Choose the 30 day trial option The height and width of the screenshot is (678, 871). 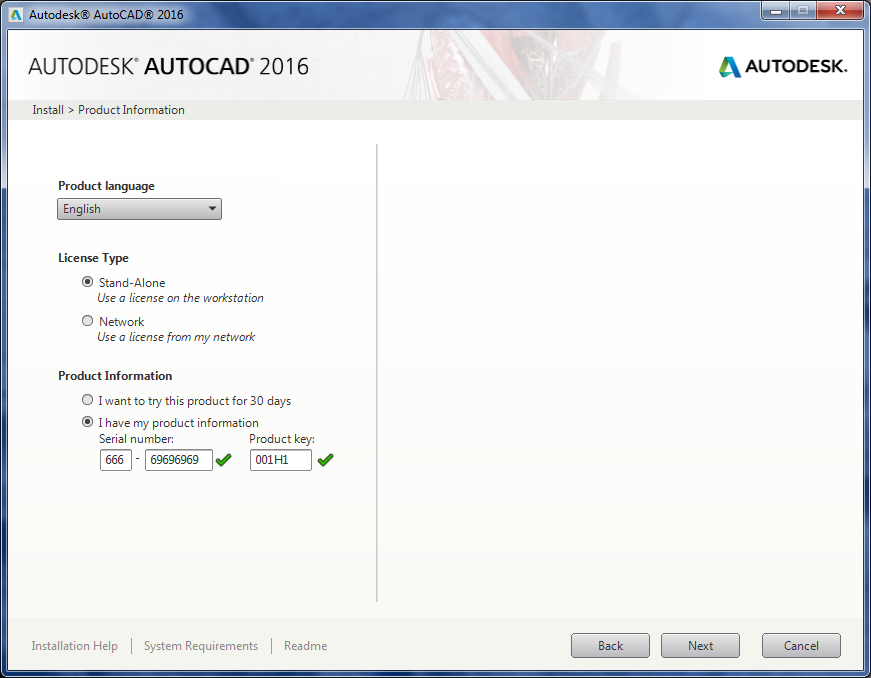coord(87,400)
